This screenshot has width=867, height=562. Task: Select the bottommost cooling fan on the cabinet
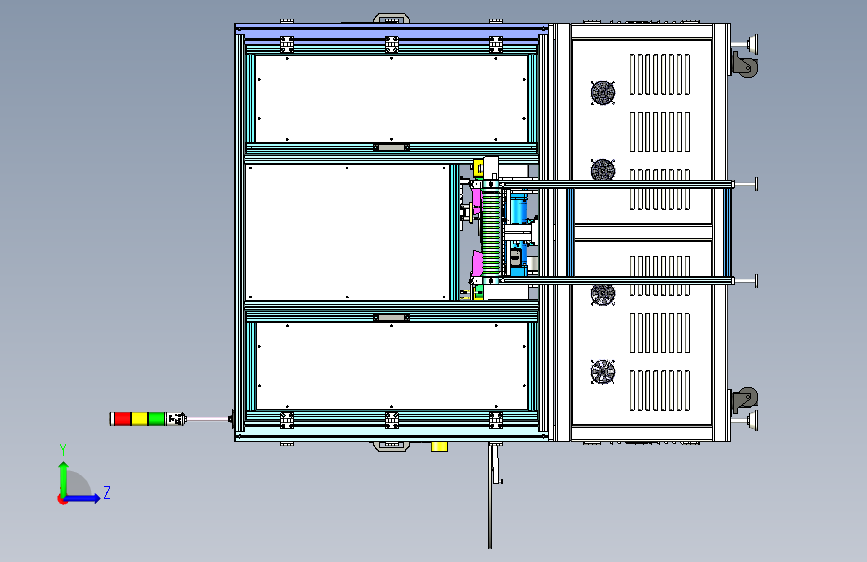(603, 372)
